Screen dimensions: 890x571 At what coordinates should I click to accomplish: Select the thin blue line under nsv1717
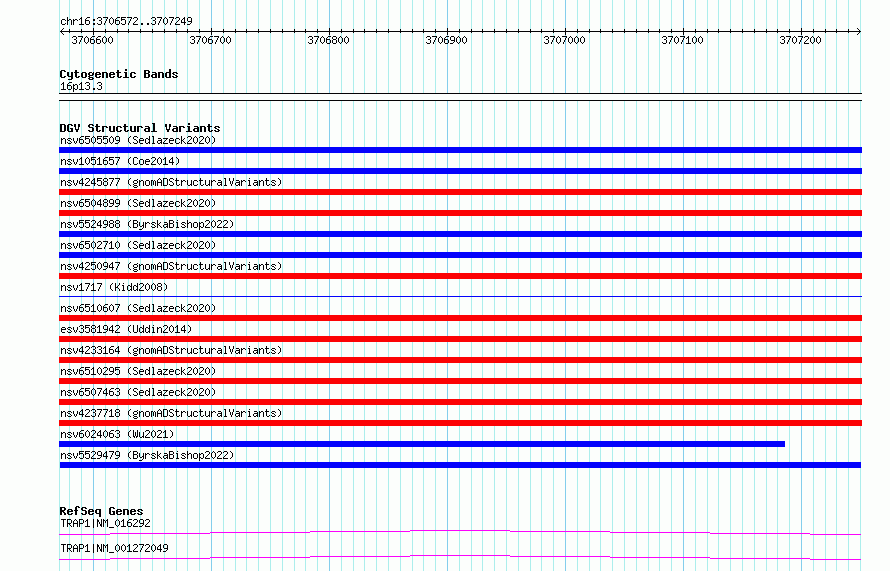460,296
